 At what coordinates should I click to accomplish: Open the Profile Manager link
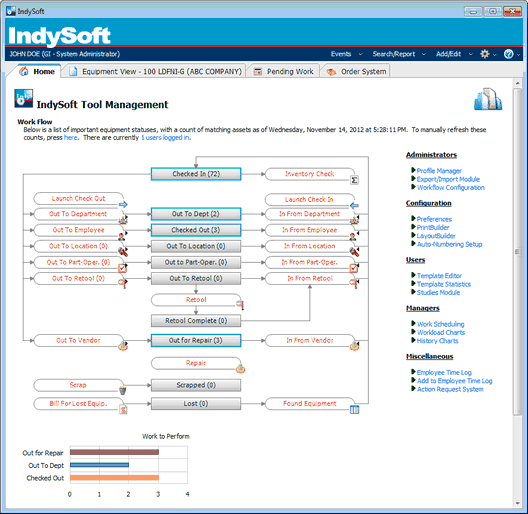[439, 171]
